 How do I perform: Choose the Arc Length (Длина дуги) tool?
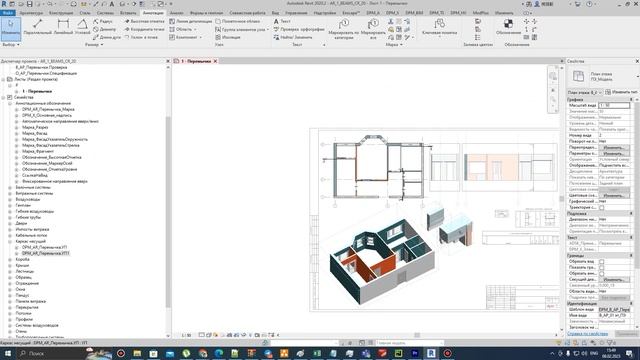click(107, 37)
